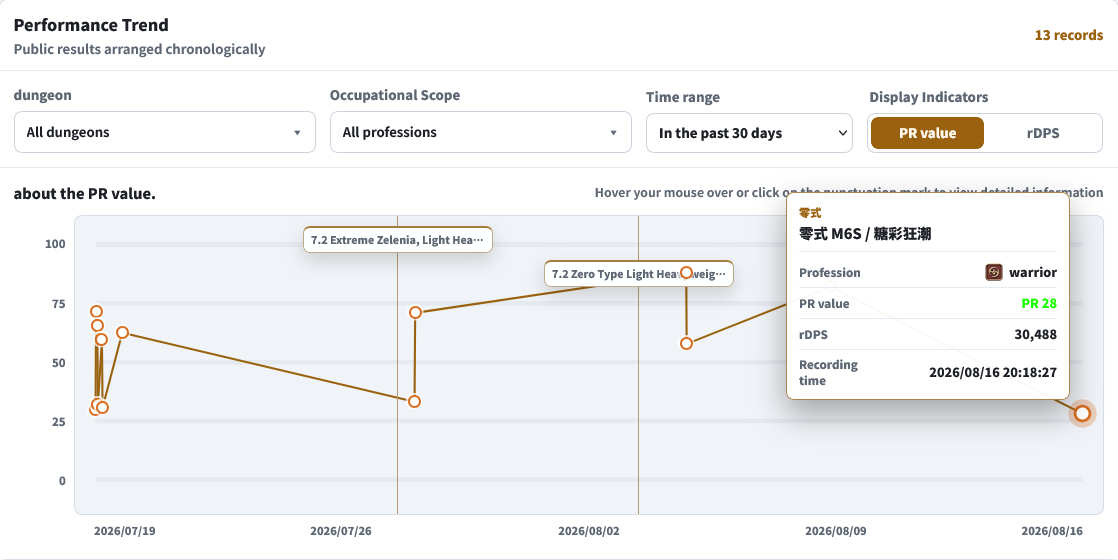
Task: Click the 2026/08/02 axis date label
Action: point(589,531)
